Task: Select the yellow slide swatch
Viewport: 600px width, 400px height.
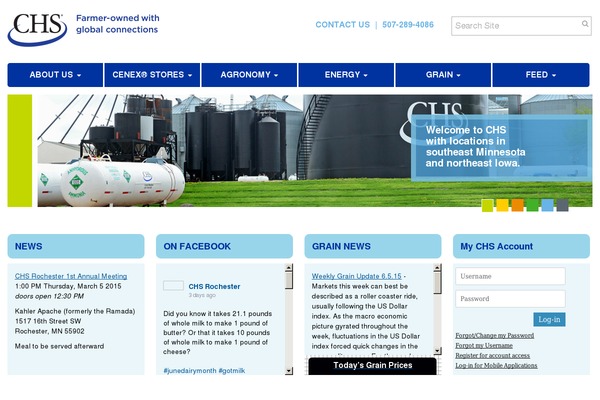Action: click(502, 205)
